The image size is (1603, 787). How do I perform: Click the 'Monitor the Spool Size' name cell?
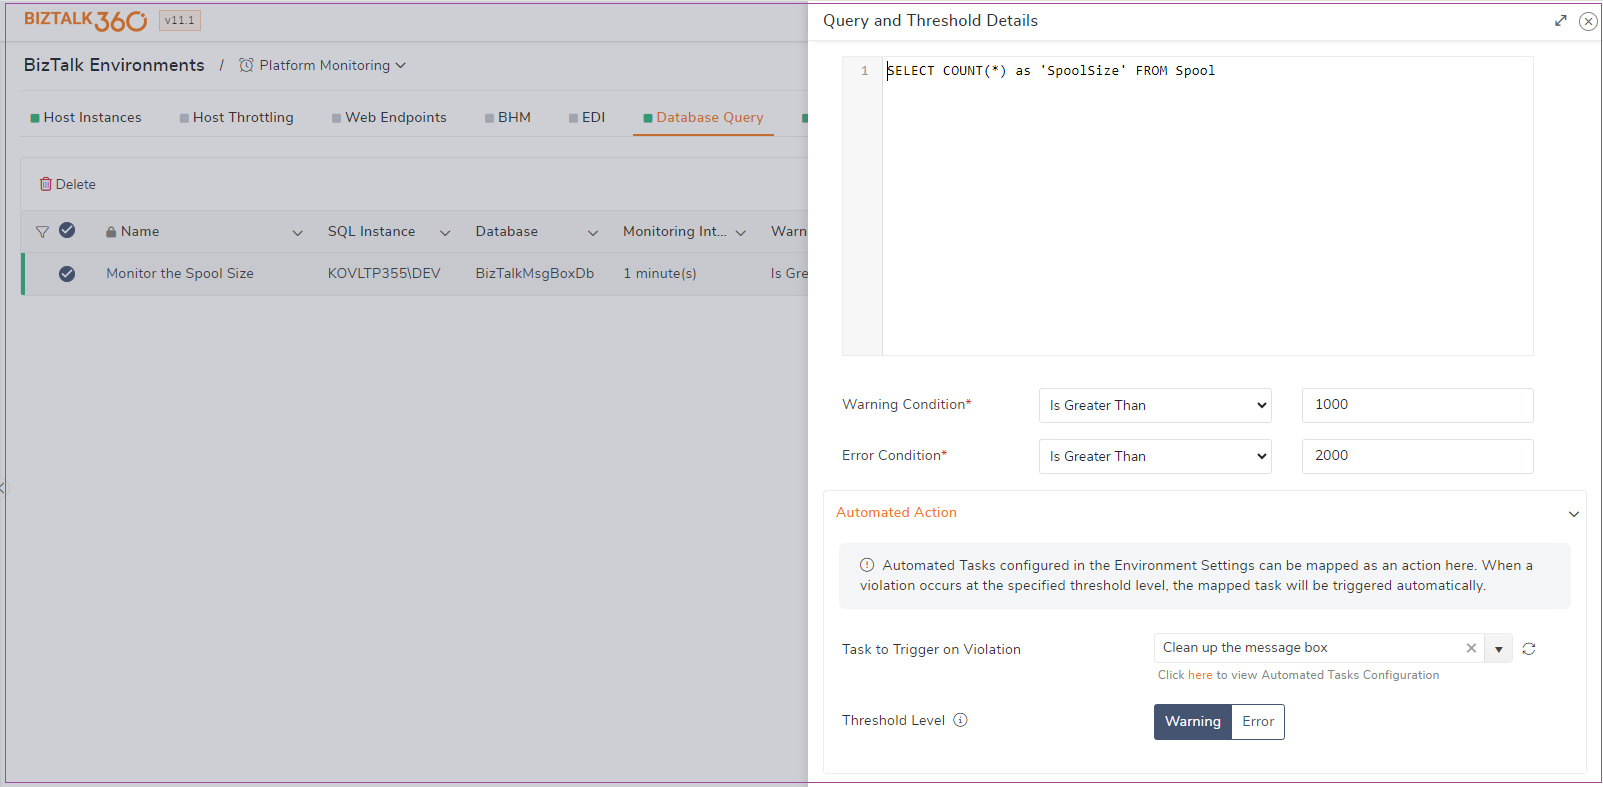coord(180,274)
